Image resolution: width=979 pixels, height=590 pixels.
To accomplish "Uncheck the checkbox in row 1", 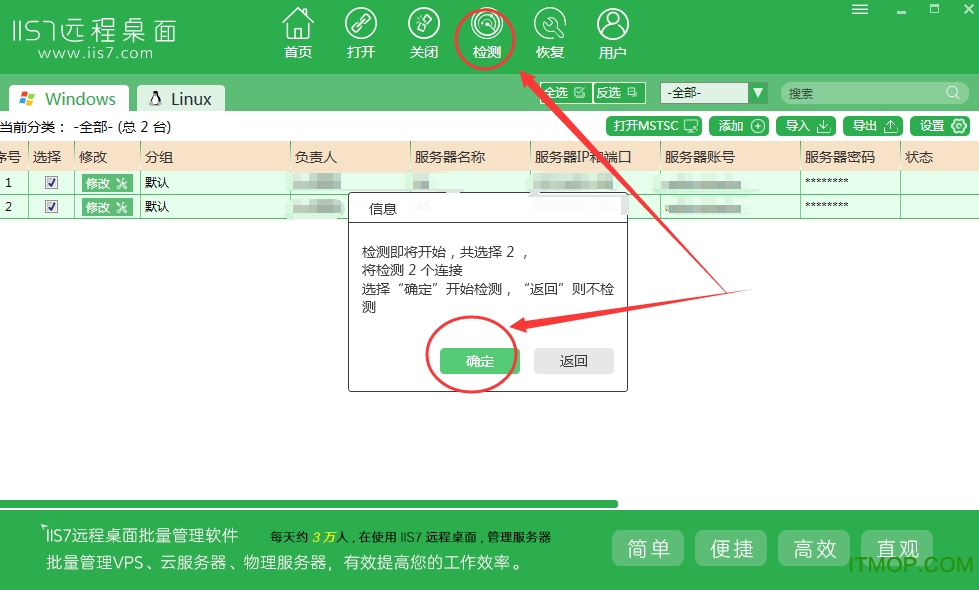I will pyautogui.click(x=52, y=183).
